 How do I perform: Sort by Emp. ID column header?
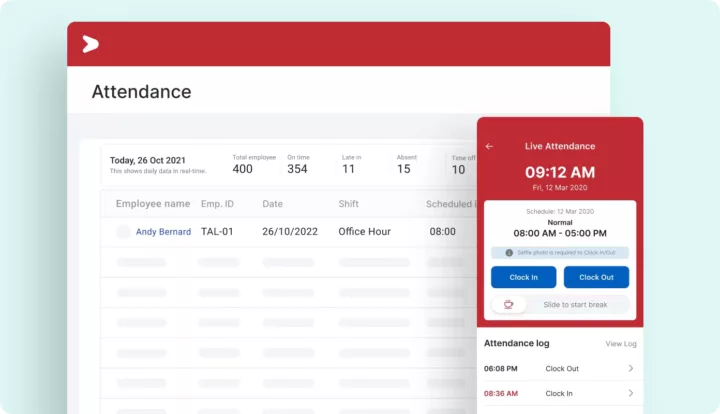pyautogui.click(x=217, y=204)
